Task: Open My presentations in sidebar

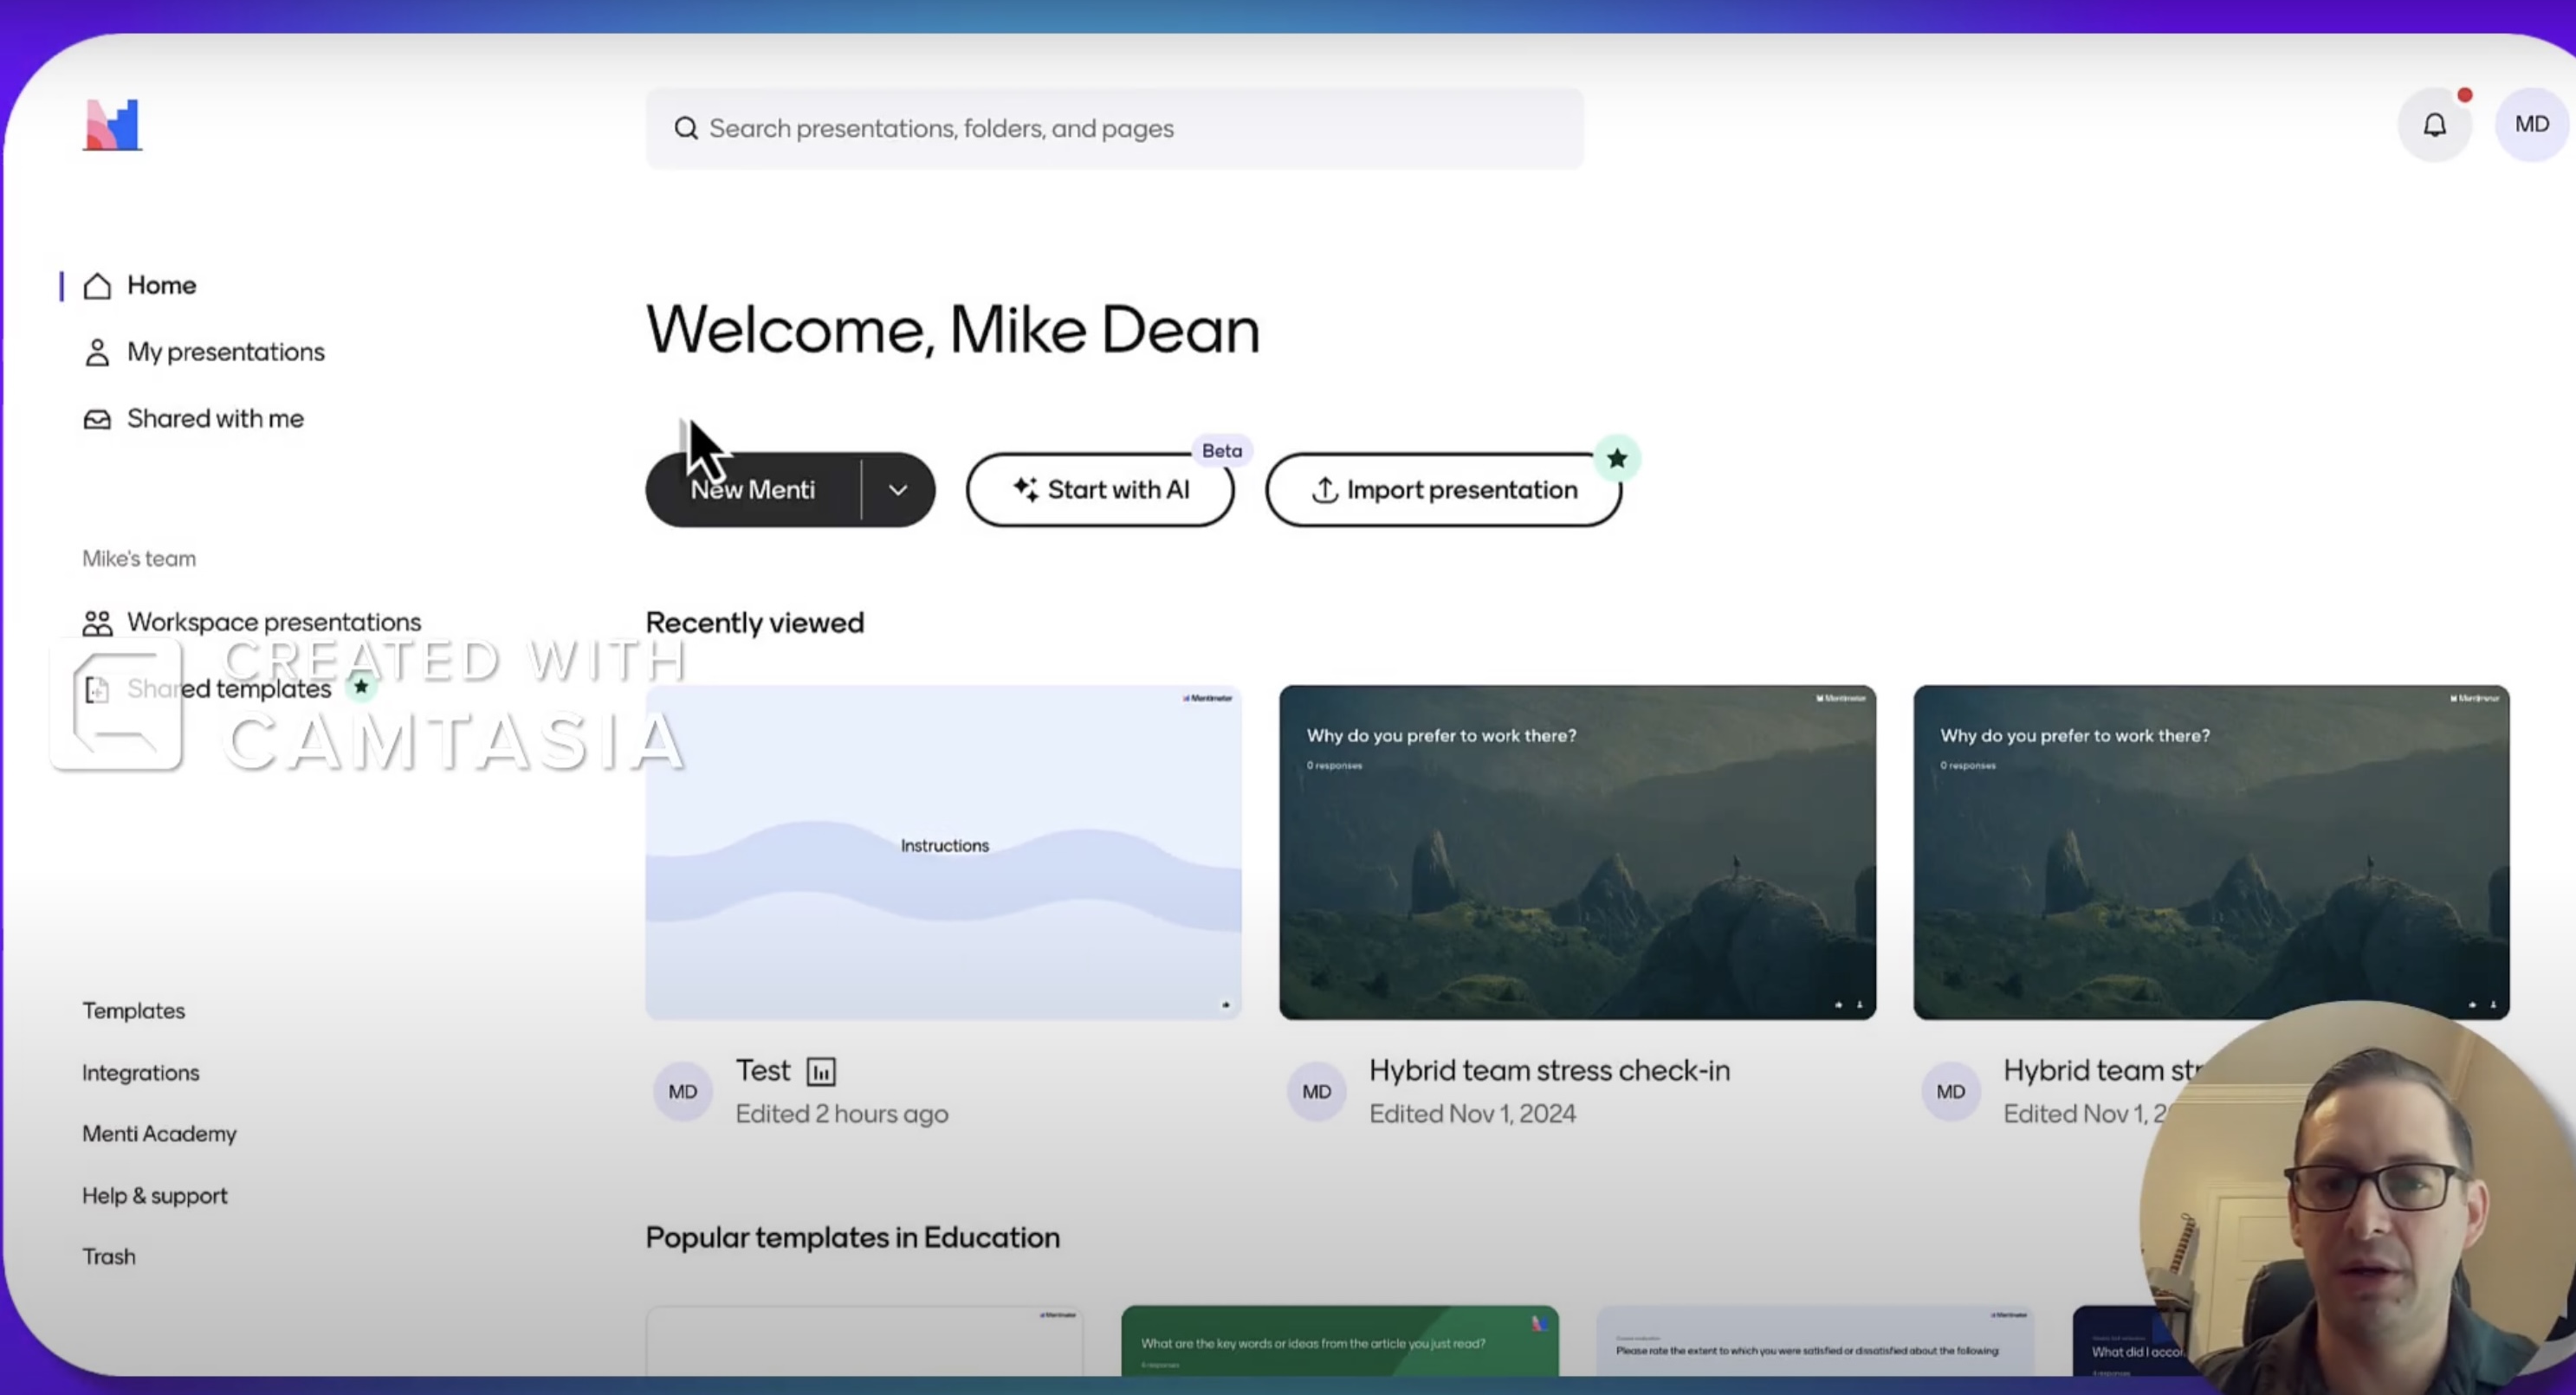Action: pos(225,352)
